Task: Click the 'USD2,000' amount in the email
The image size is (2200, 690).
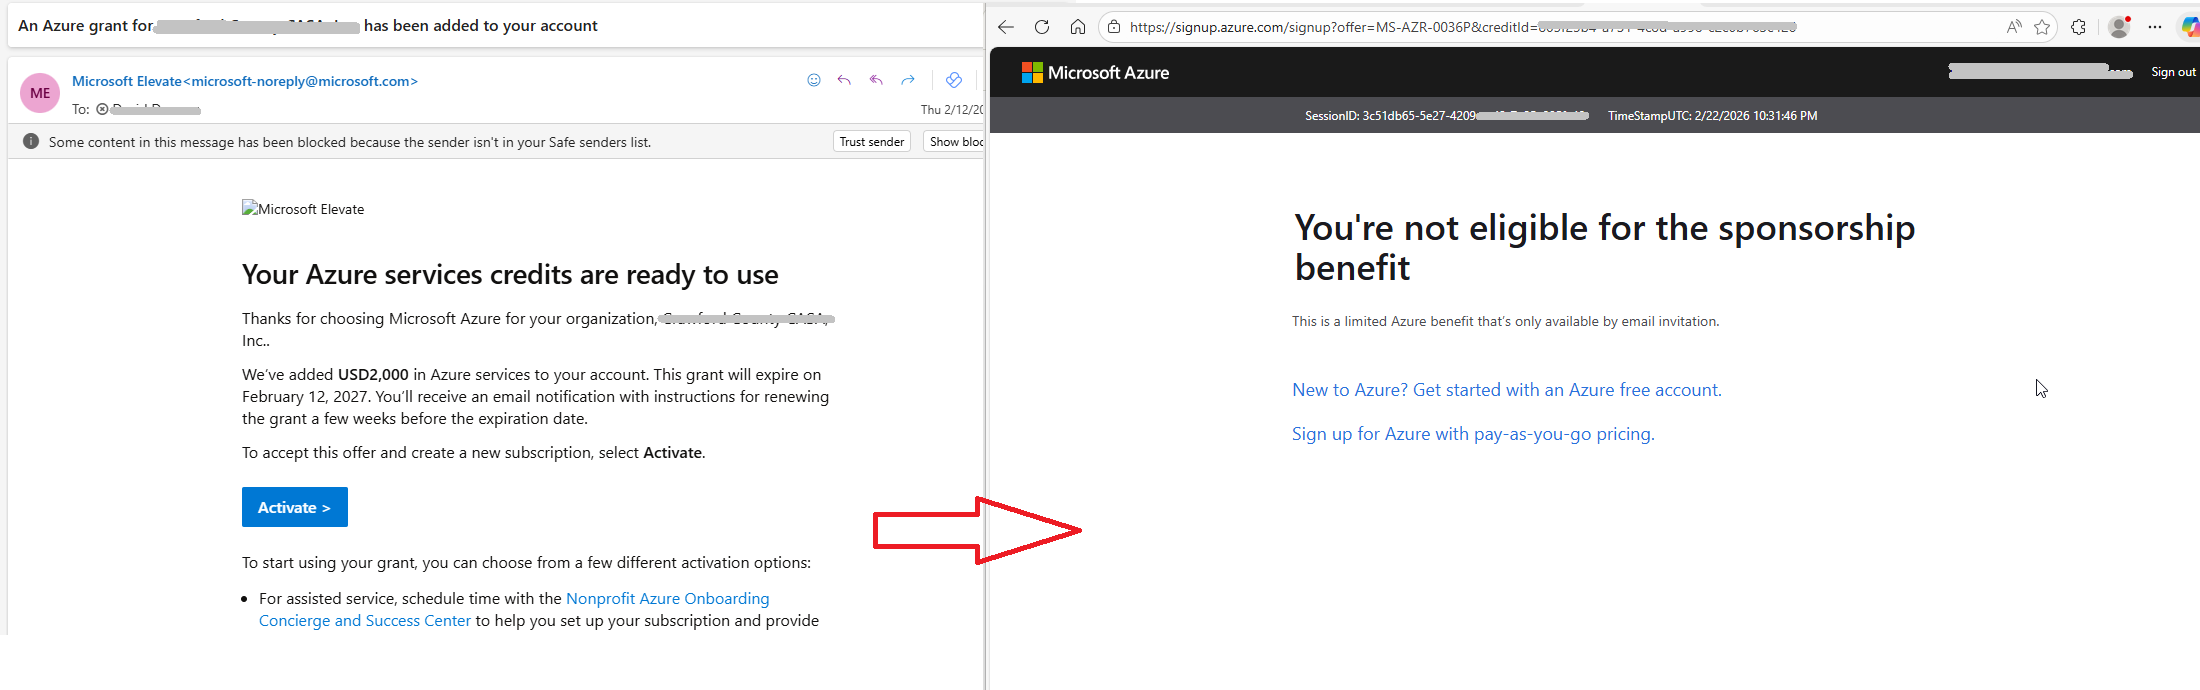Action: 373,374
